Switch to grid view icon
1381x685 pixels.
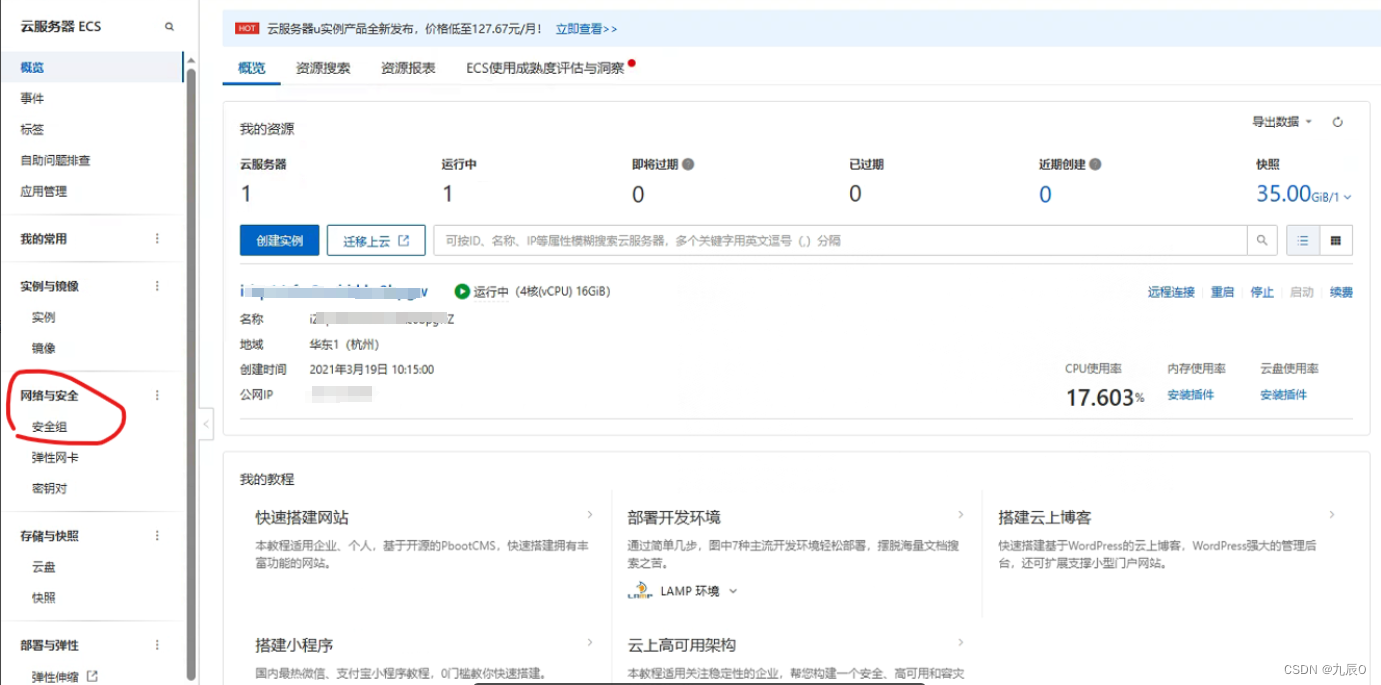(1336, 240)
